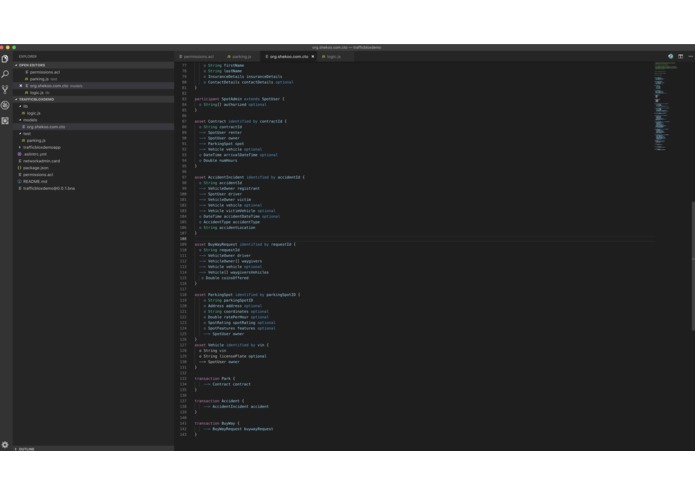Image resolution: width=695 pixels, height=494 pixels.
Task: Click the 'DateTime arrivalDateTime optional' line
Action: click(x=238, y=155)
